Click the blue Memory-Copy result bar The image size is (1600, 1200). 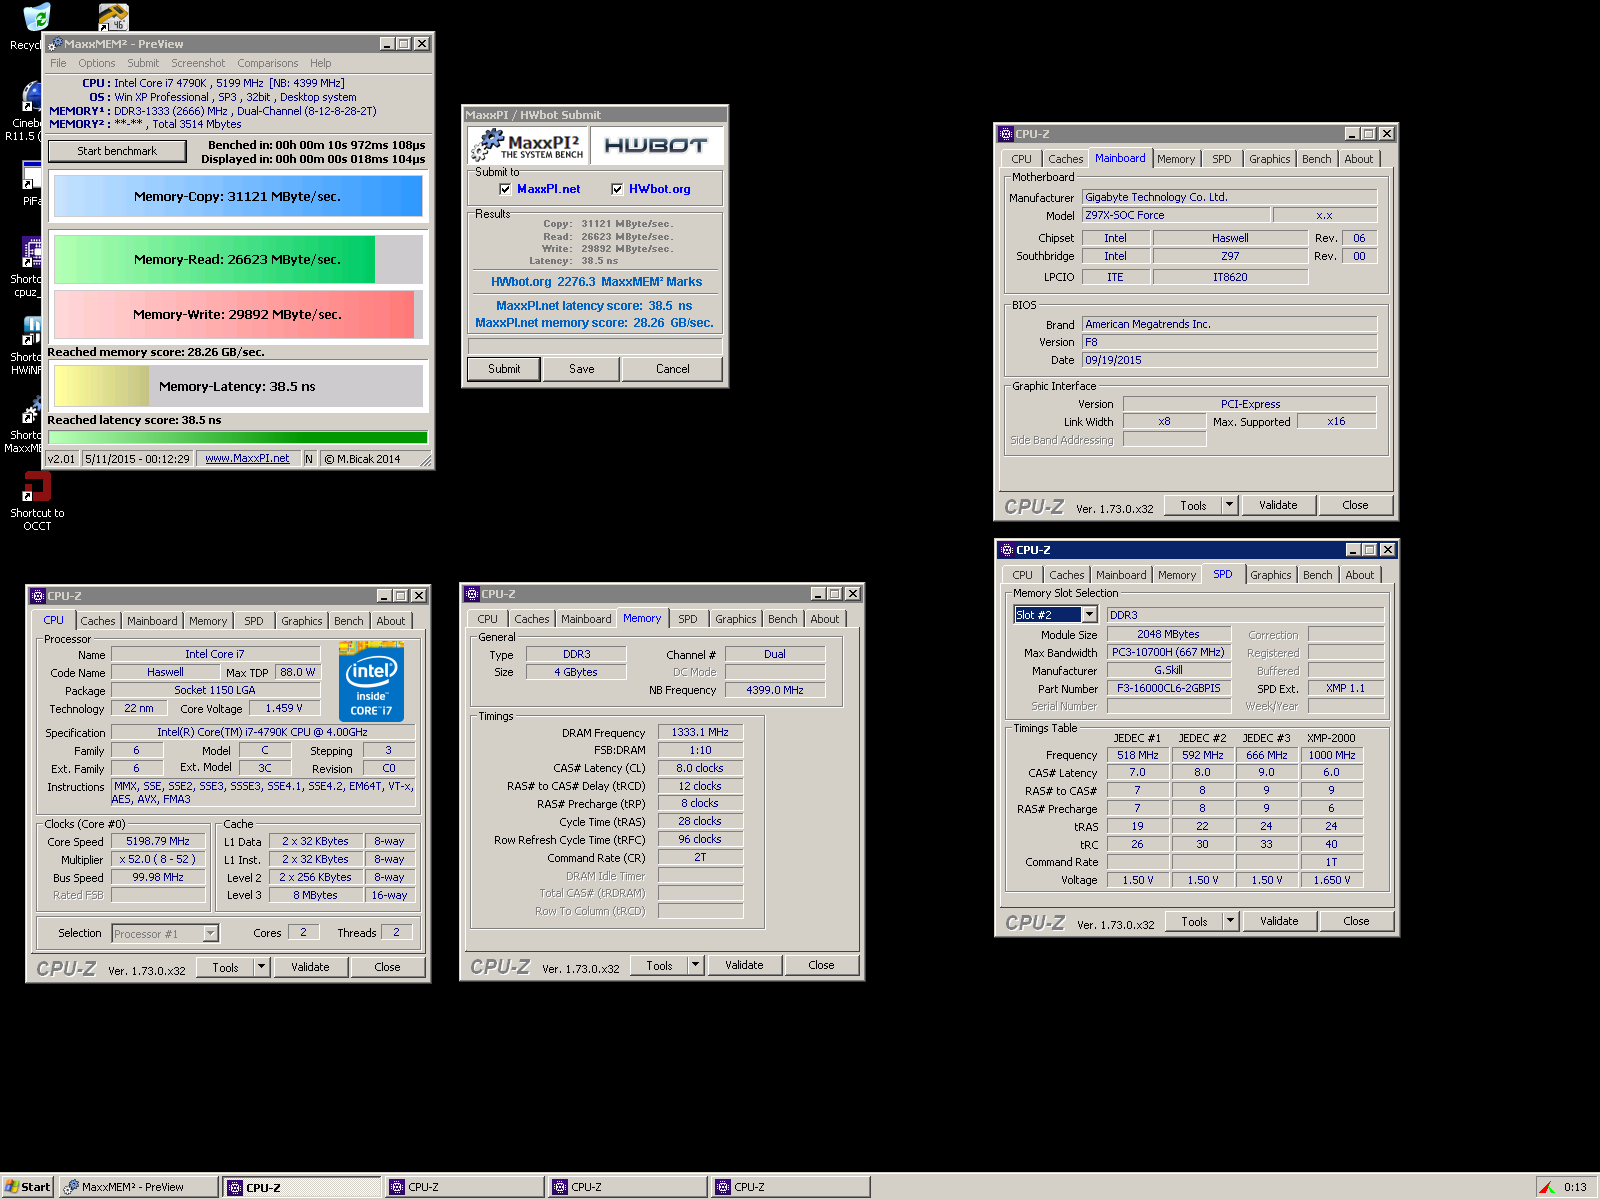(238, 196)
